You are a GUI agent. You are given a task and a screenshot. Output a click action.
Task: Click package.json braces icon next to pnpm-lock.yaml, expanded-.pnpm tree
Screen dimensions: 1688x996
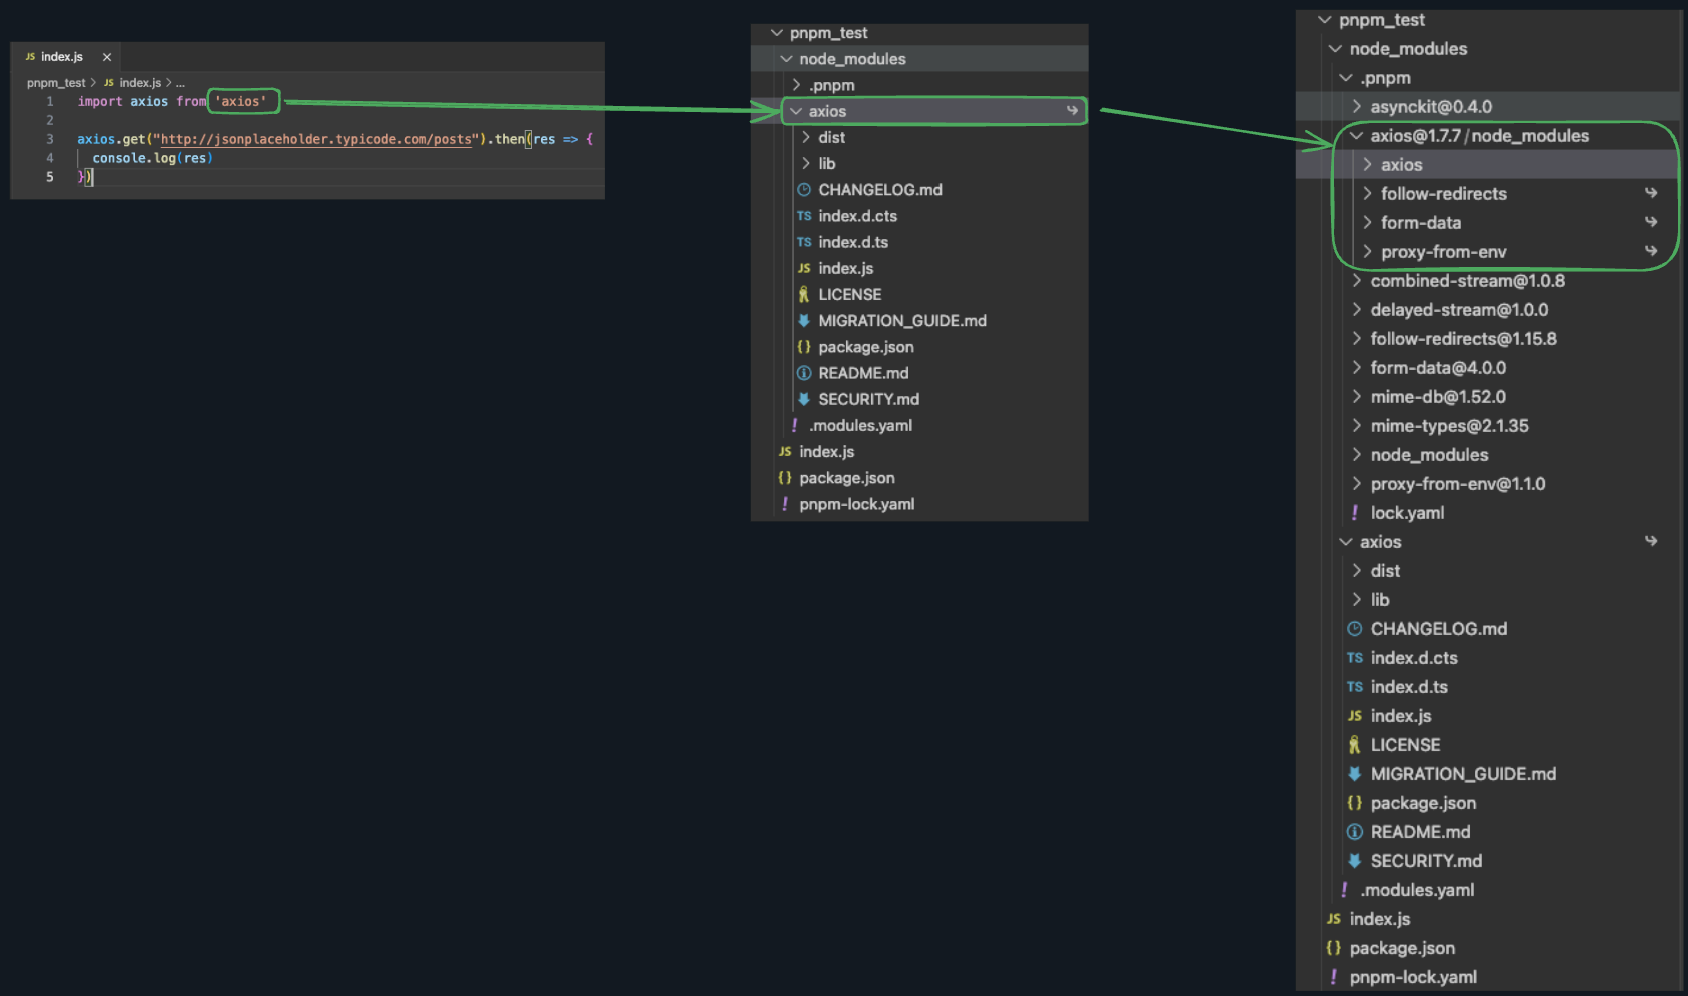click(1334, 948)
